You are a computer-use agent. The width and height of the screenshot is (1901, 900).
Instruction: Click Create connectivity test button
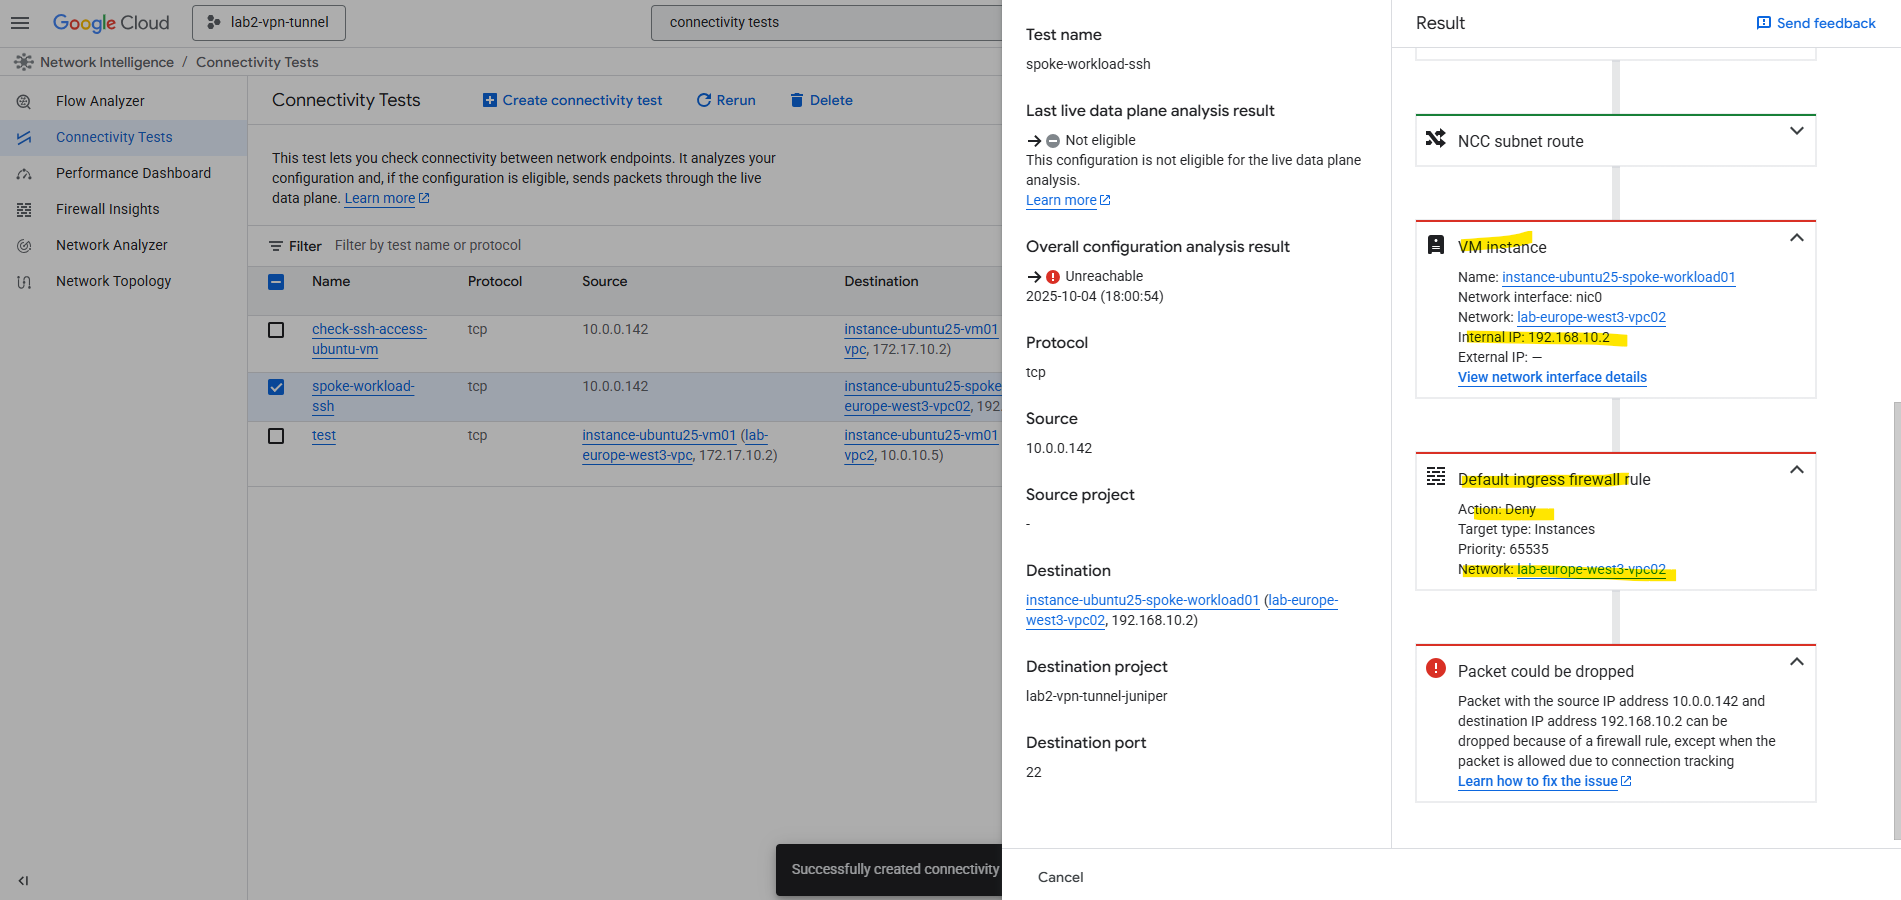[572, 100]
